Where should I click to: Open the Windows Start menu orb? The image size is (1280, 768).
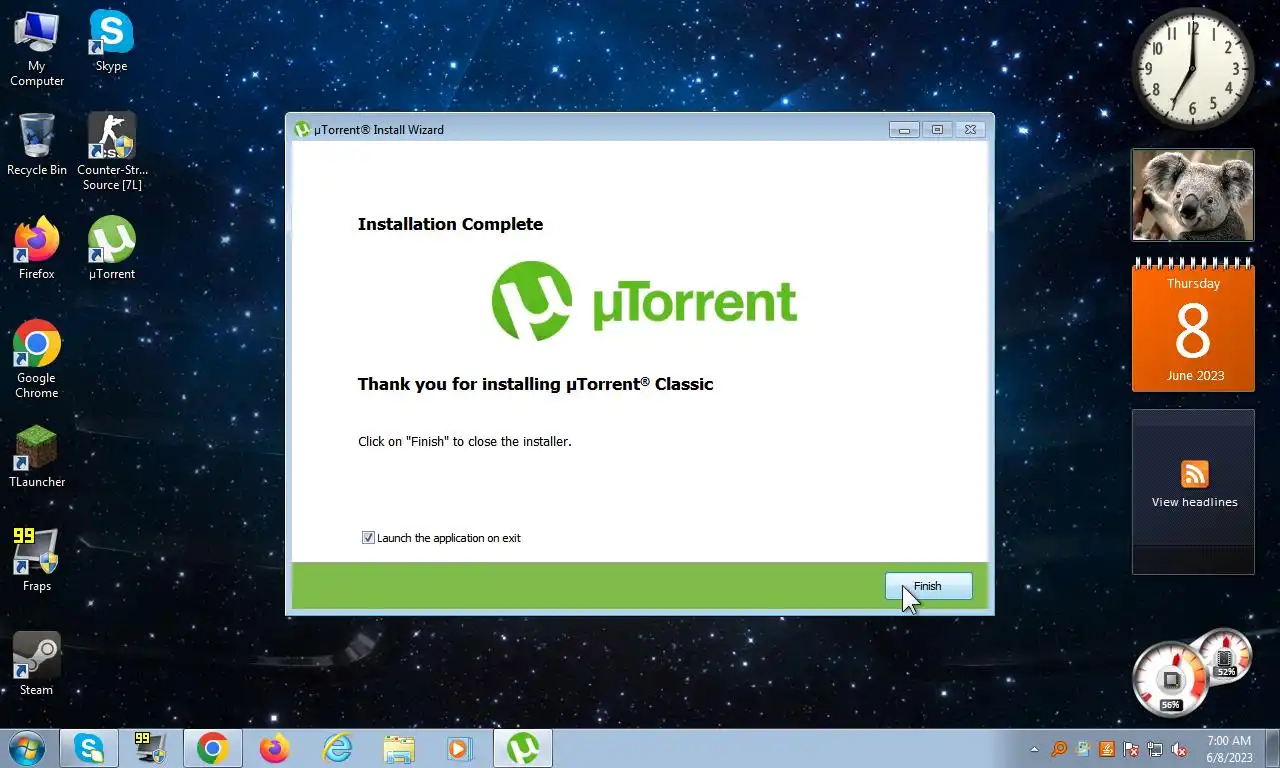(x=25, y=748)
